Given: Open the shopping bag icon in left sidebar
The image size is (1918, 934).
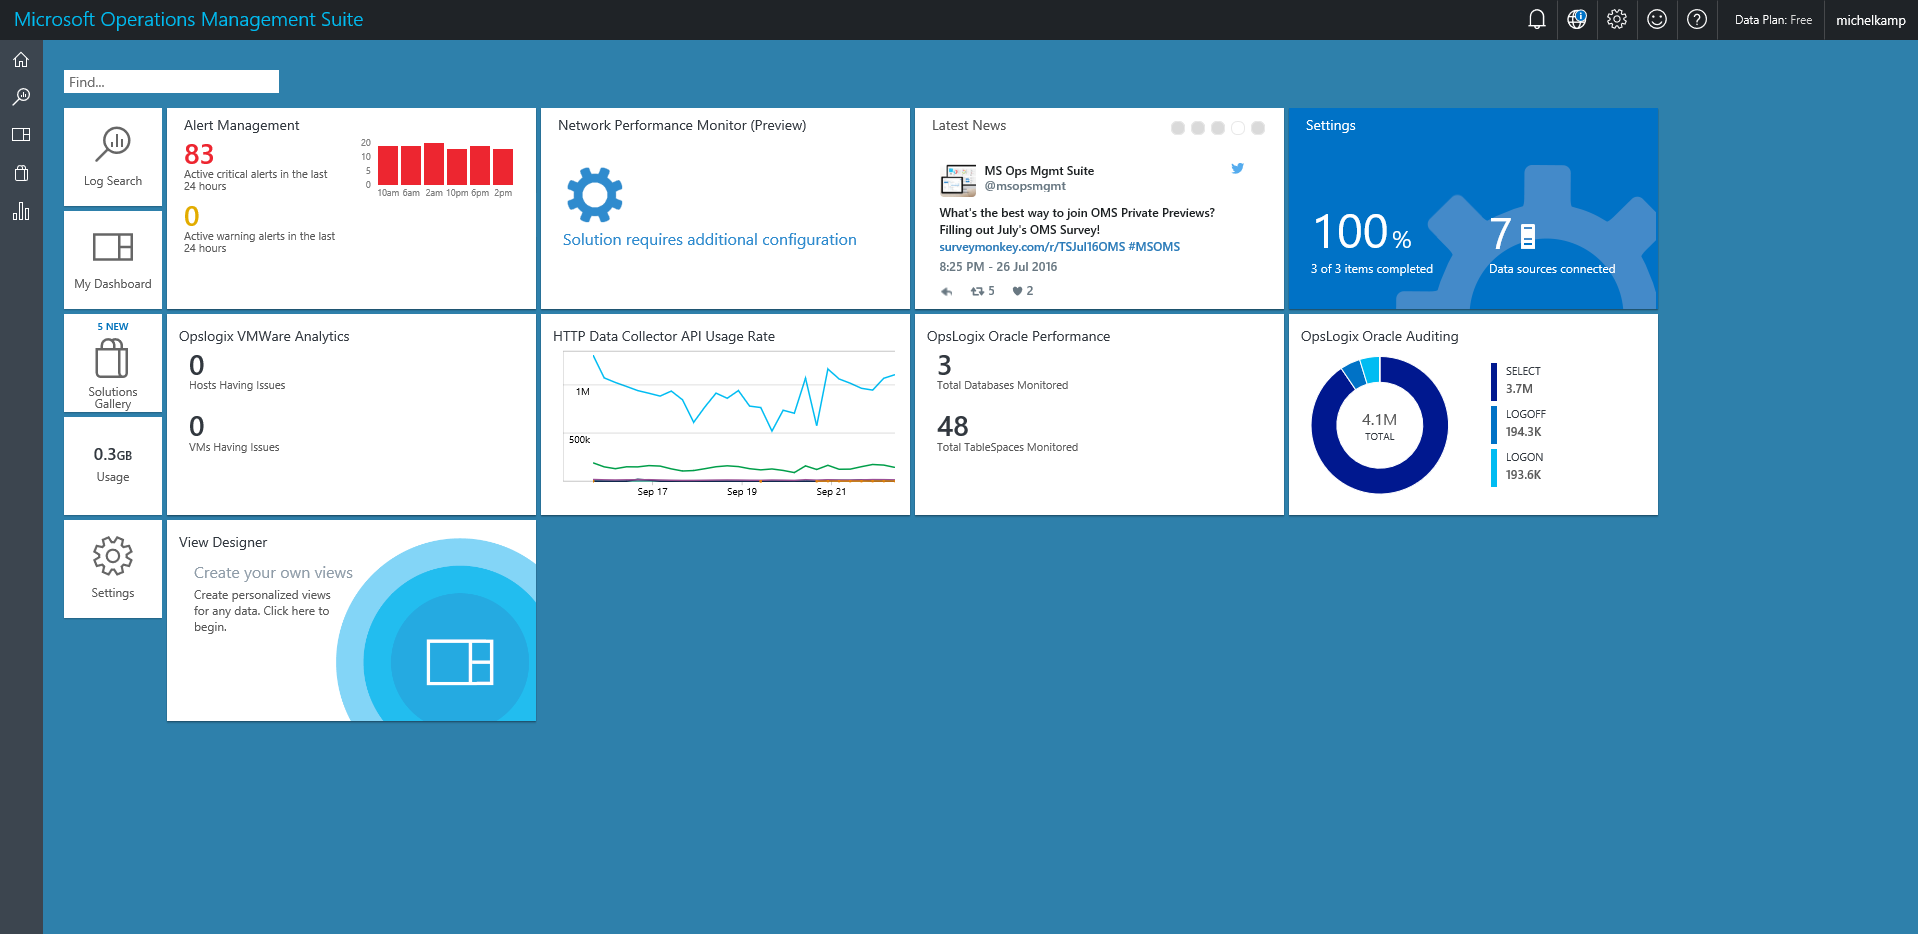Looking at the screenshot, I should tap(21, 173).
